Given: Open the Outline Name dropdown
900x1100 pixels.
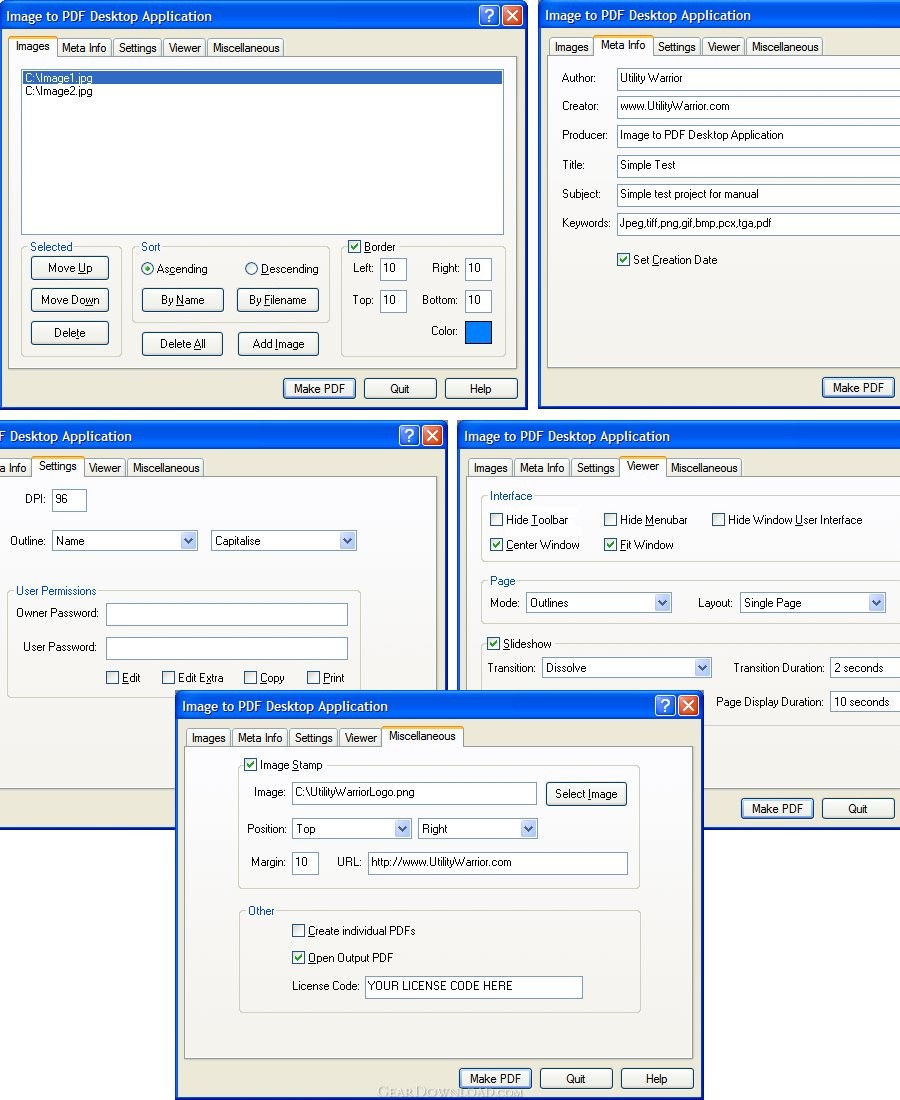Looking at the screenshot, I should pyautogui.click(x=125, y=540).
